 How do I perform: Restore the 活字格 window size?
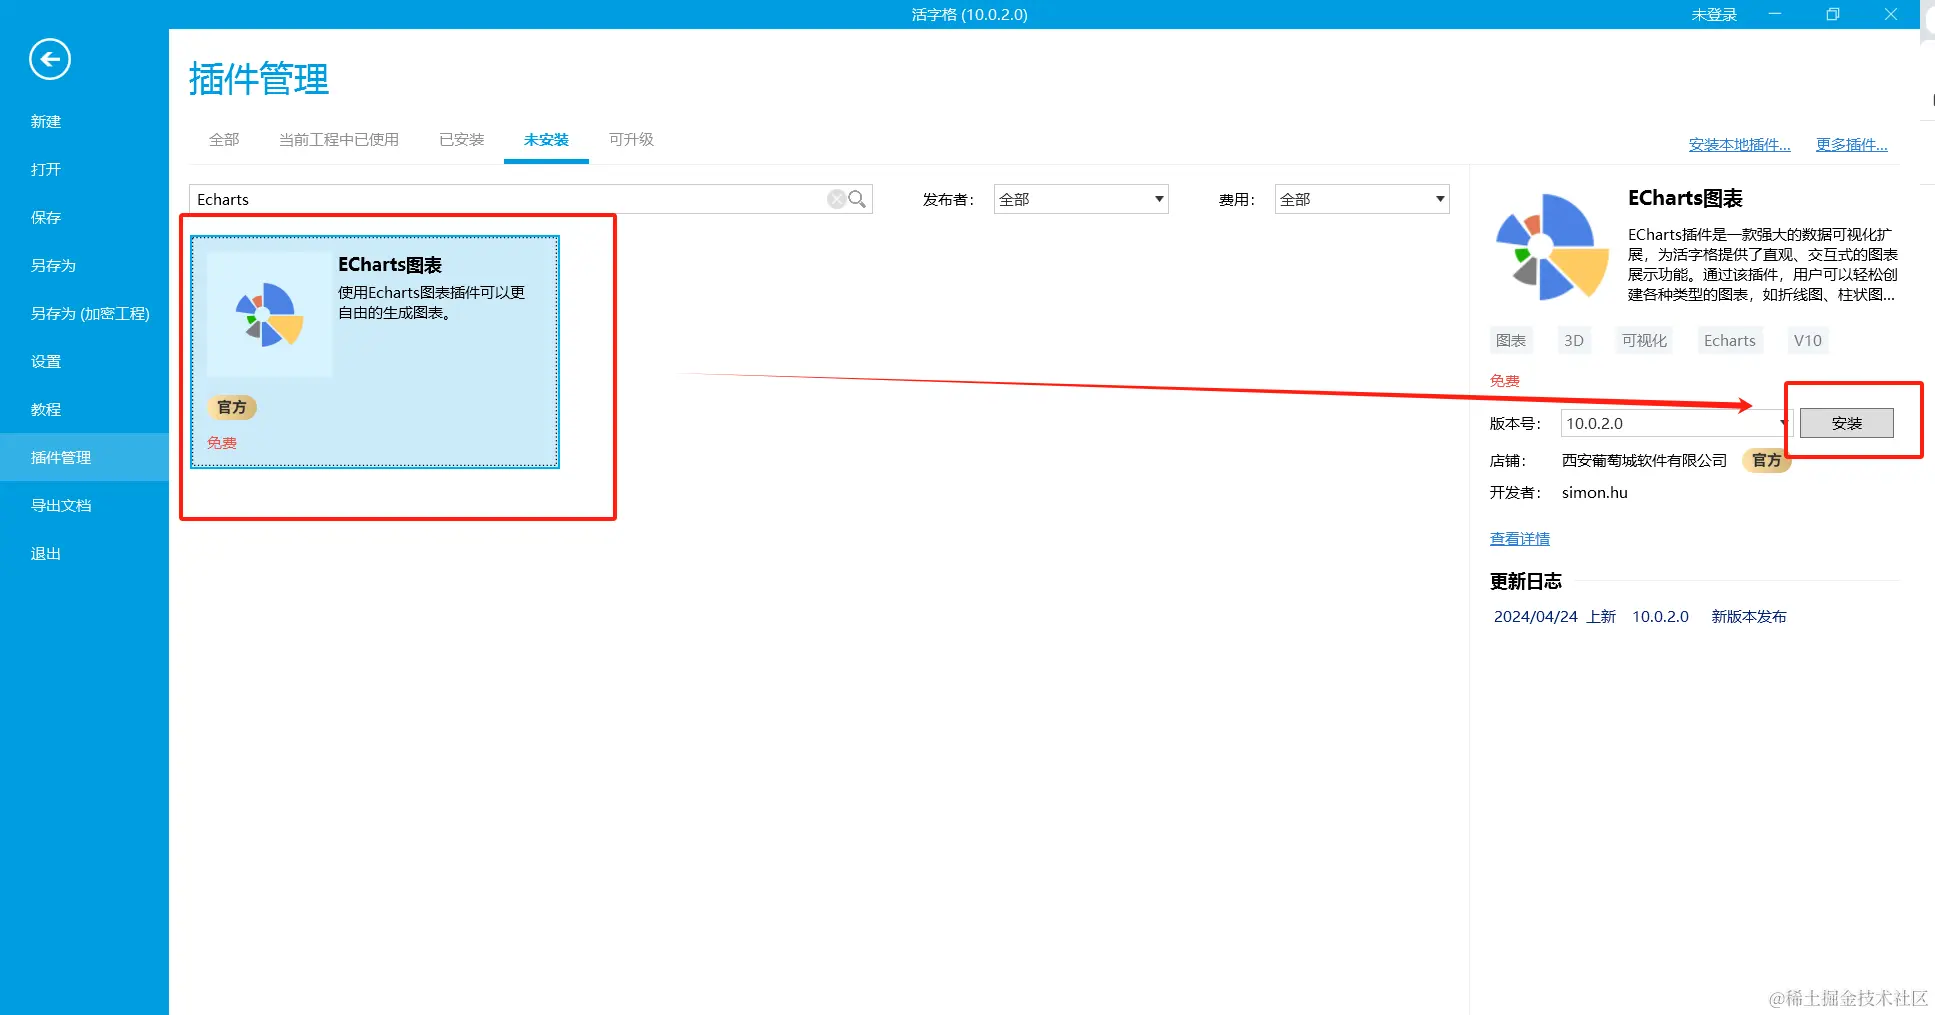(x=1833, y=14)
